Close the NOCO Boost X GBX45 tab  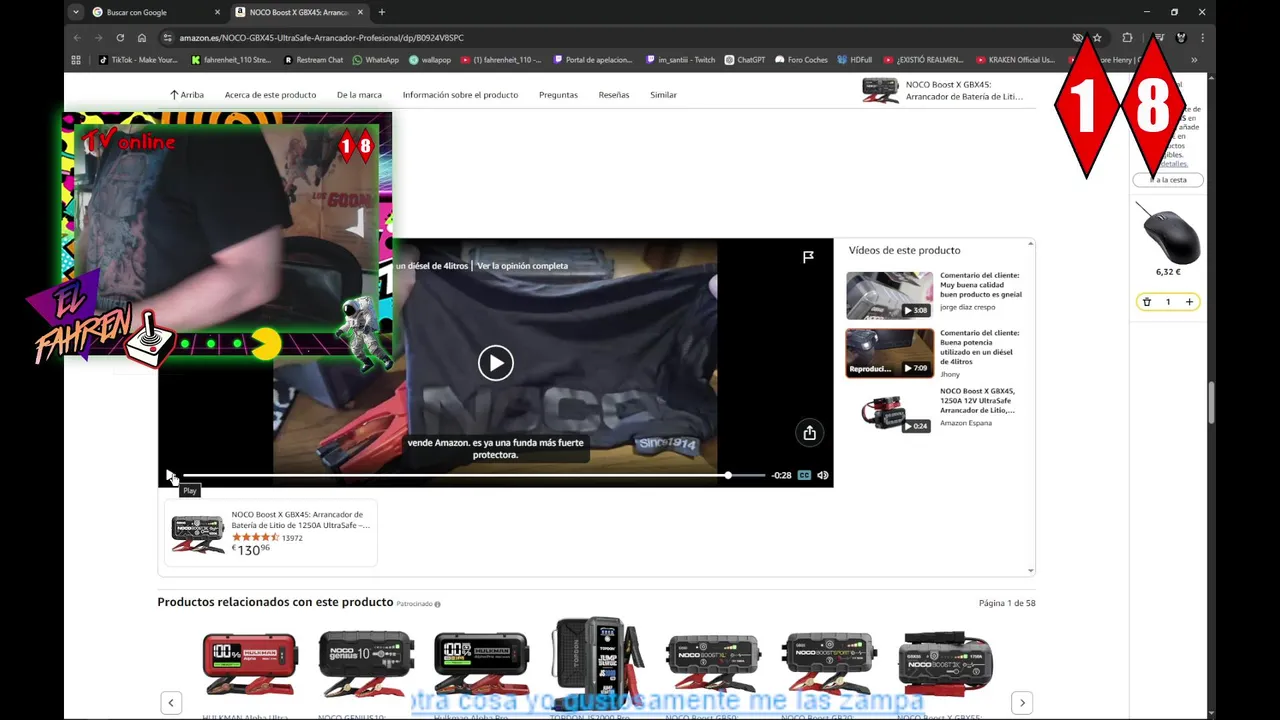pos(360,12)
